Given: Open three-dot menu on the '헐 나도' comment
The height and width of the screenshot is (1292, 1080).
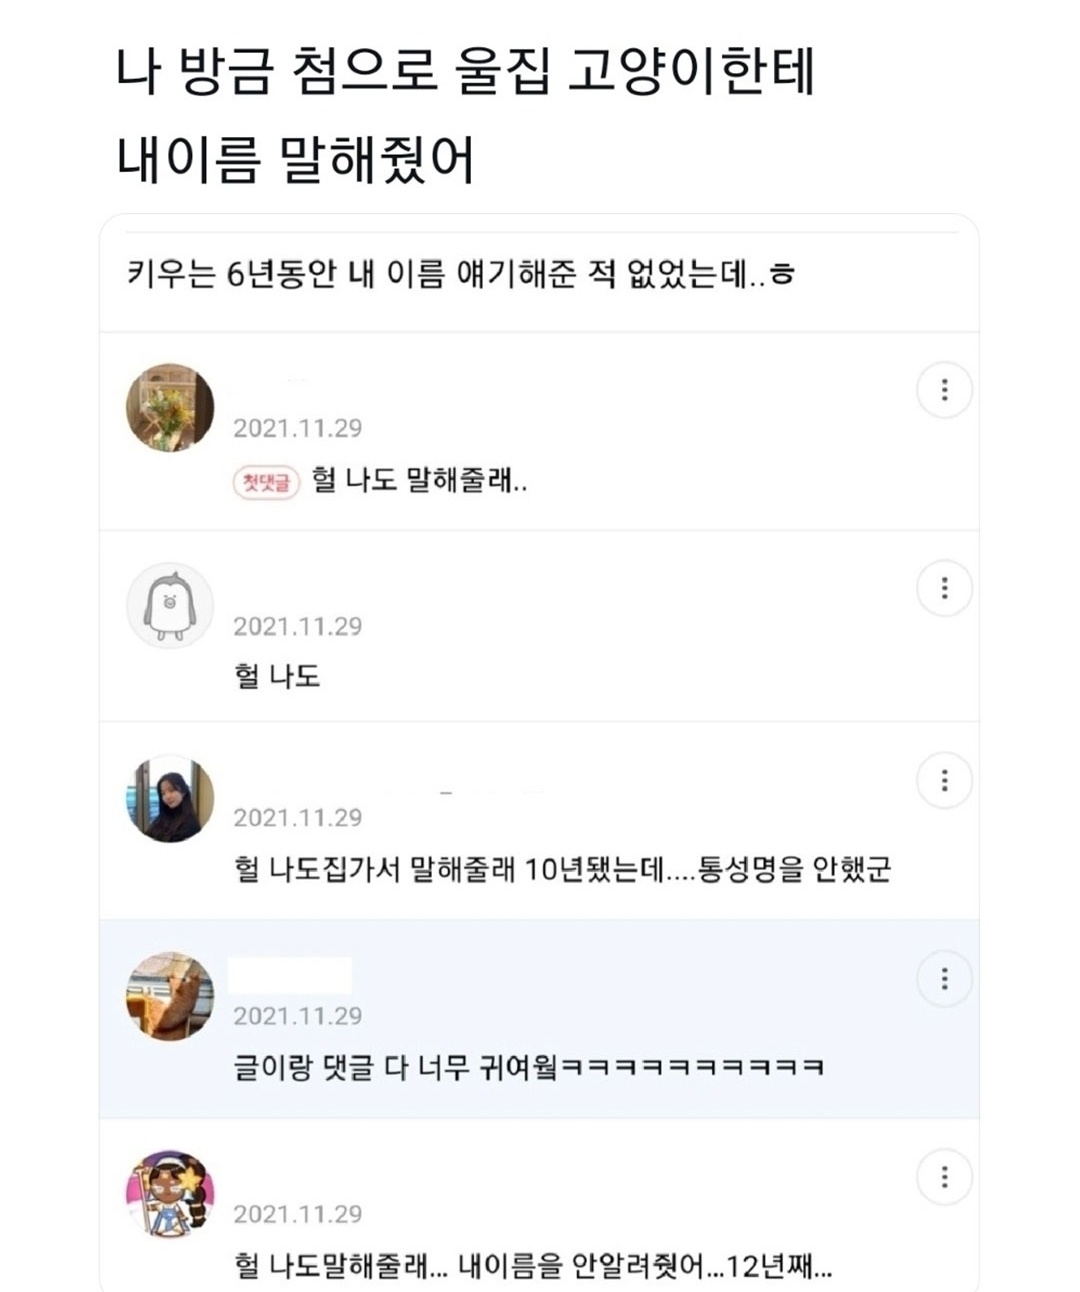Looking at the screenshot, I should (x=944, y=588).
